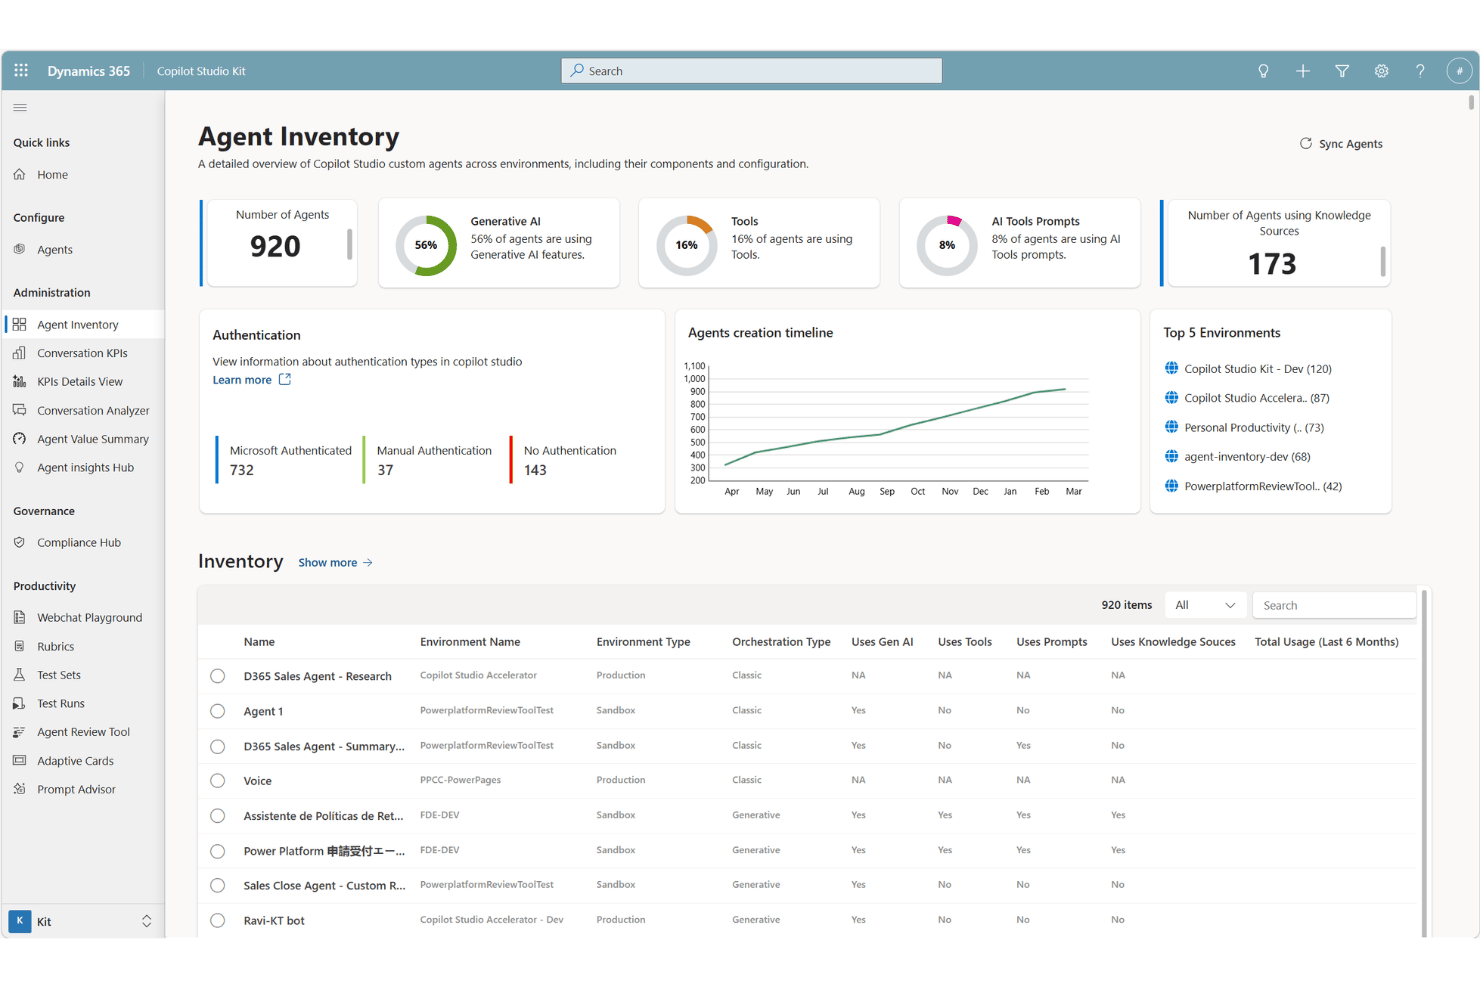Select the D365 Sales Agent - Research row
Viewport: 1480px width, 987px height.
pyautogui.click(x=217, y=676)
